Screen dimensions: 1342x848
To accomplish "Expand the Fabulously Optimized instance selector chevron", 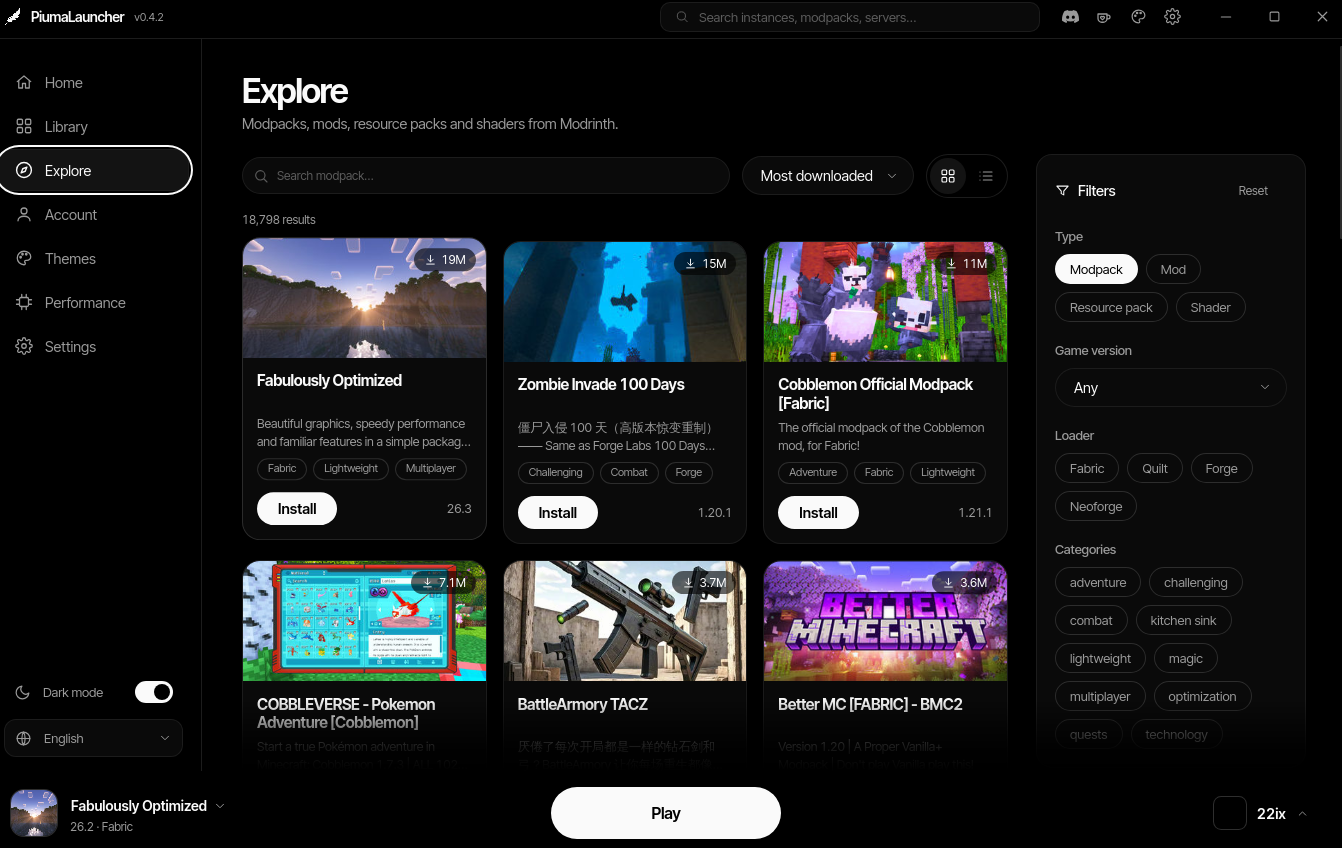I will [x=220, y=806].
